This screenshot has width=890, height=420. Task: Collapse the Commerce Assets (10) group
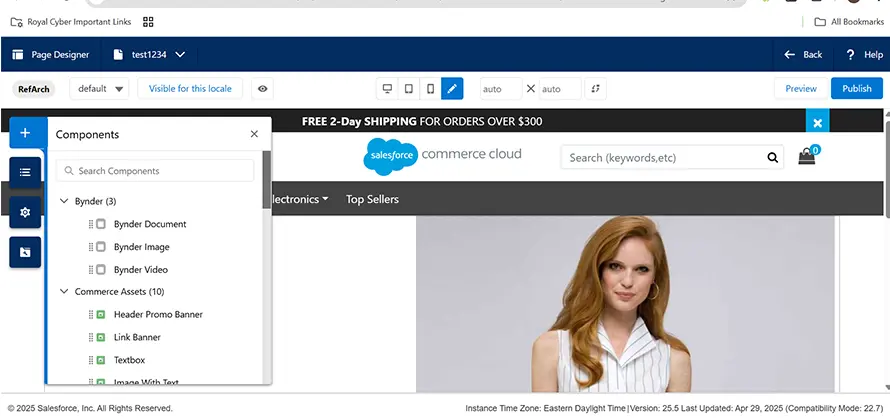pyautogui.click(x=64, y=292)
